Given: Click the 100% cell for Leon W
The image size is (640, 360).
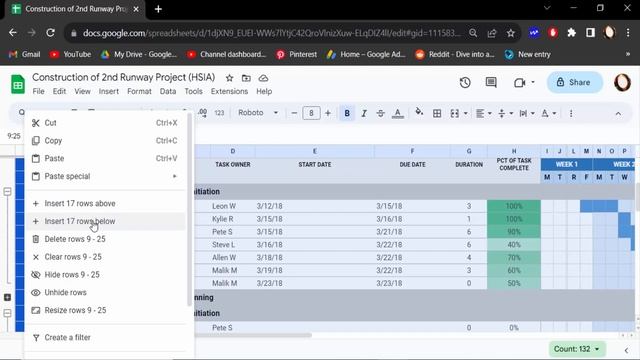Looking at the screenshot, I should click(x=514, y=206).
